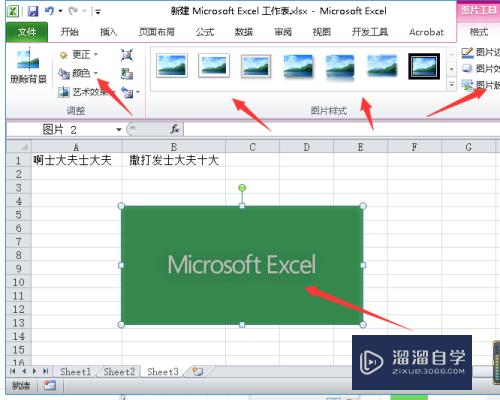
Task: Open the Redo history dropdown arrow
Action: click(84, 11)
